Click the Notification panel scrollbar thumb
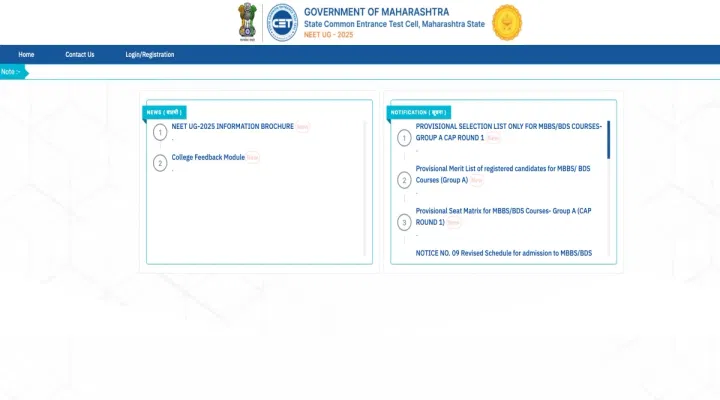Image resolution: width=720 pixels, height=400 pixels. [608, 139]
